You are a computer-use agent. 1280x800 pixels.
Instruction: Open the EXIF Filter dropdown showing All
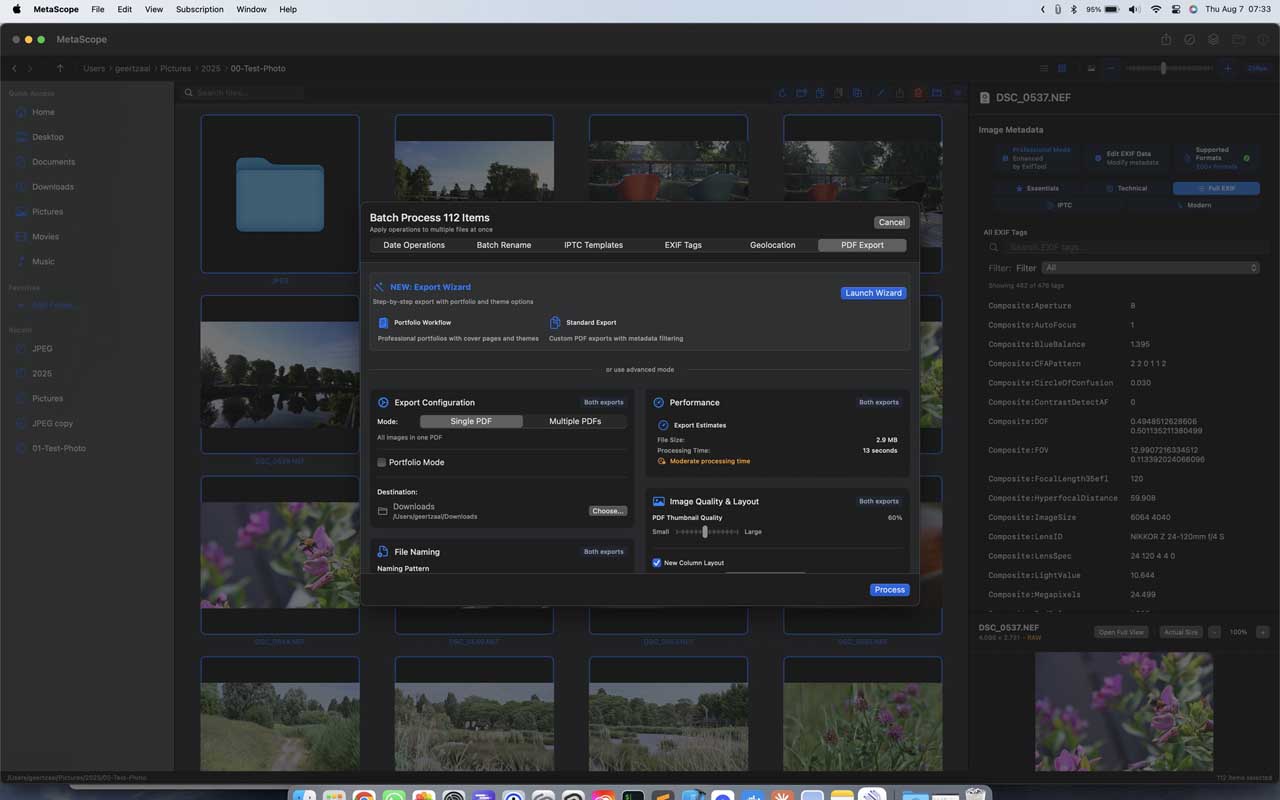coord(1150,268)
